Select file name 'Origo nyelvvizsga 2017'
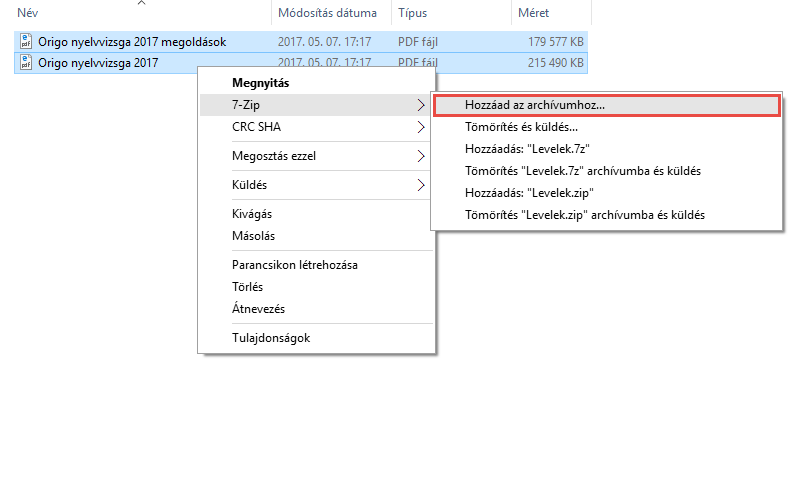Image resolution: width=808 pixels, height=477 pixels. coord(98,63)
